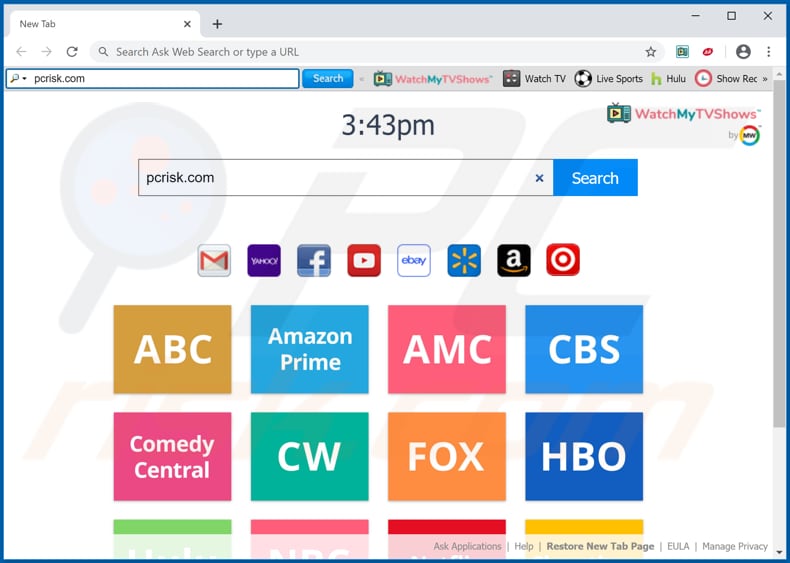
Task: Open the Chrome profile avatar
Action: 743,51
